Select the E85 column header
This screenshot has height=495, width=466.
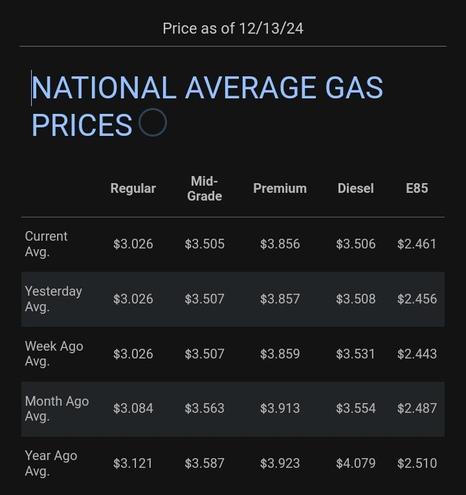417,188
